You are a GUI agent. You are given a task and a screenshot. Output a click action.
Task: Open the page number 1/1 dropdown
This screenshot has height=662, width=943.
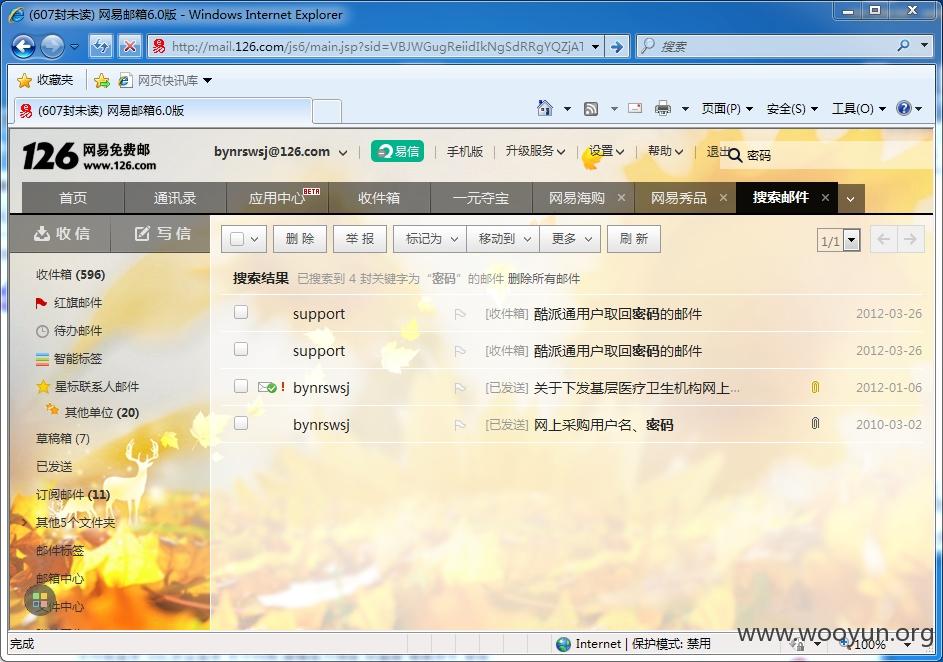pos(851,241)
